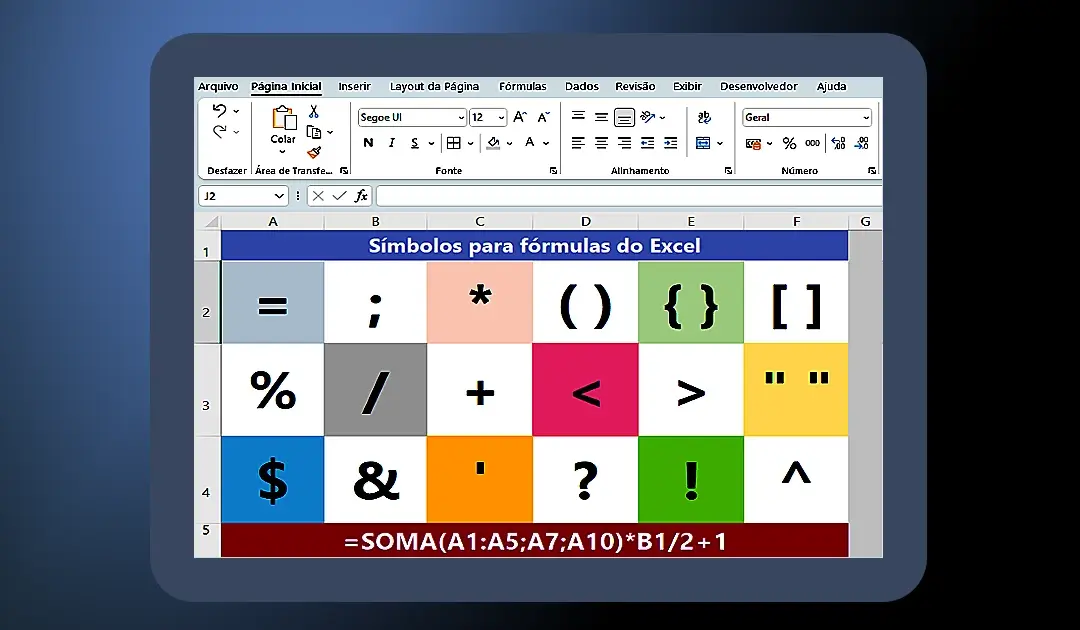Toggle Wrap Text in Alinhamento group
Viewport: 1080px width, 630px height.
tap(704, 117)
